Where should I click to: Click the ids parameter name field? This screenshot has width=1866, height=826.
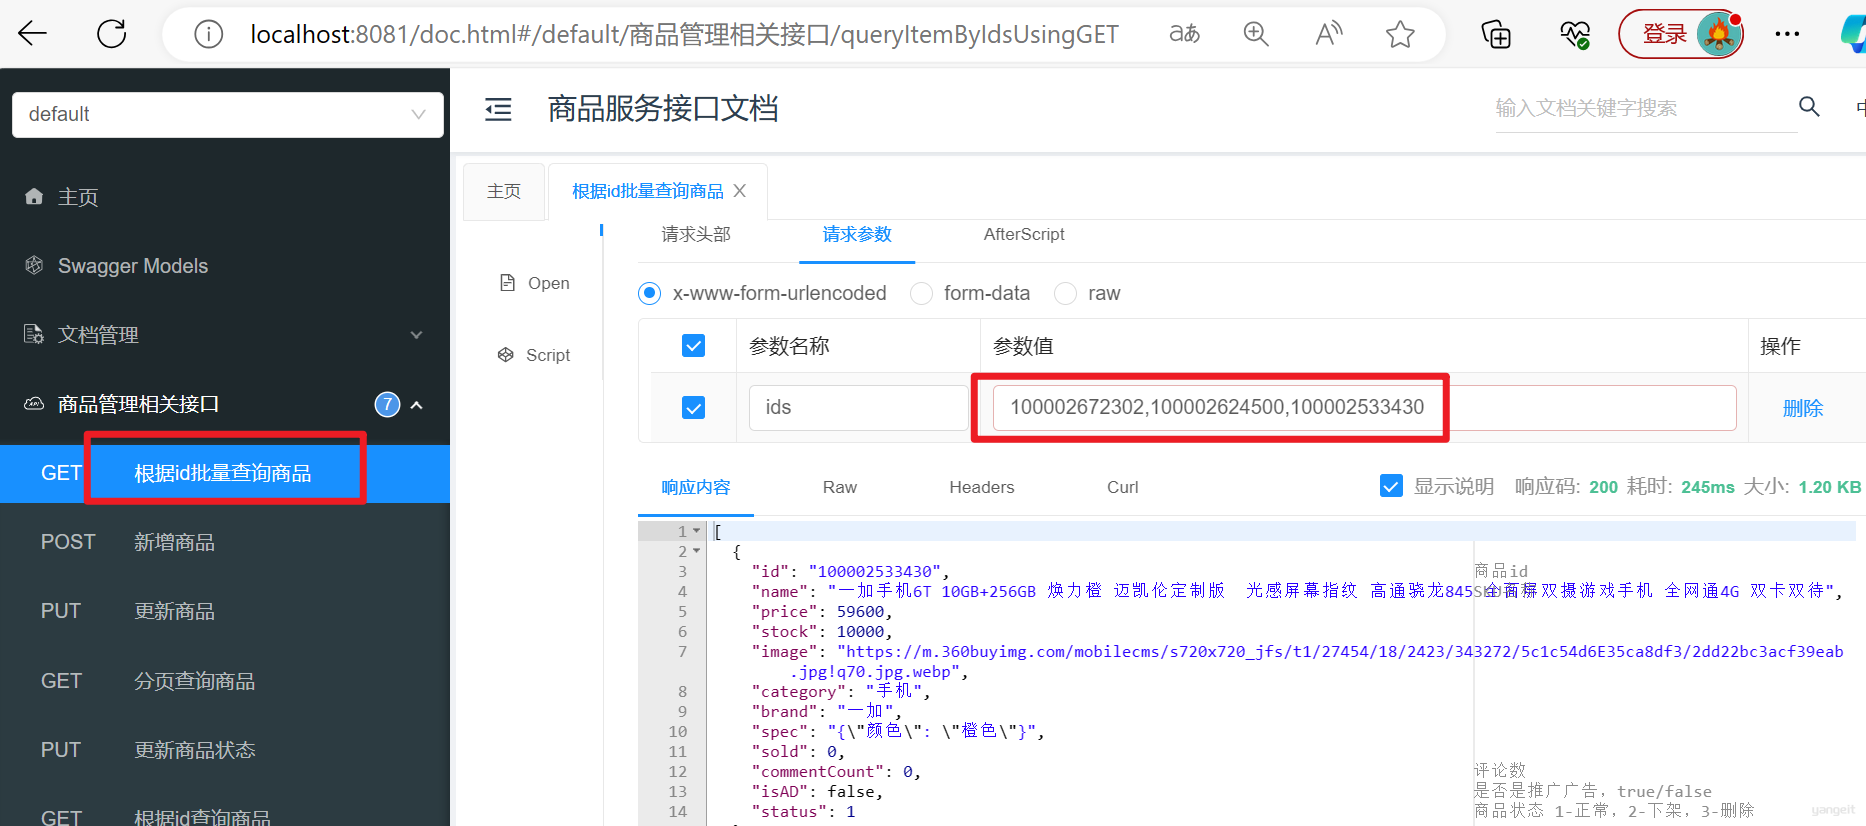click(857, 407)
